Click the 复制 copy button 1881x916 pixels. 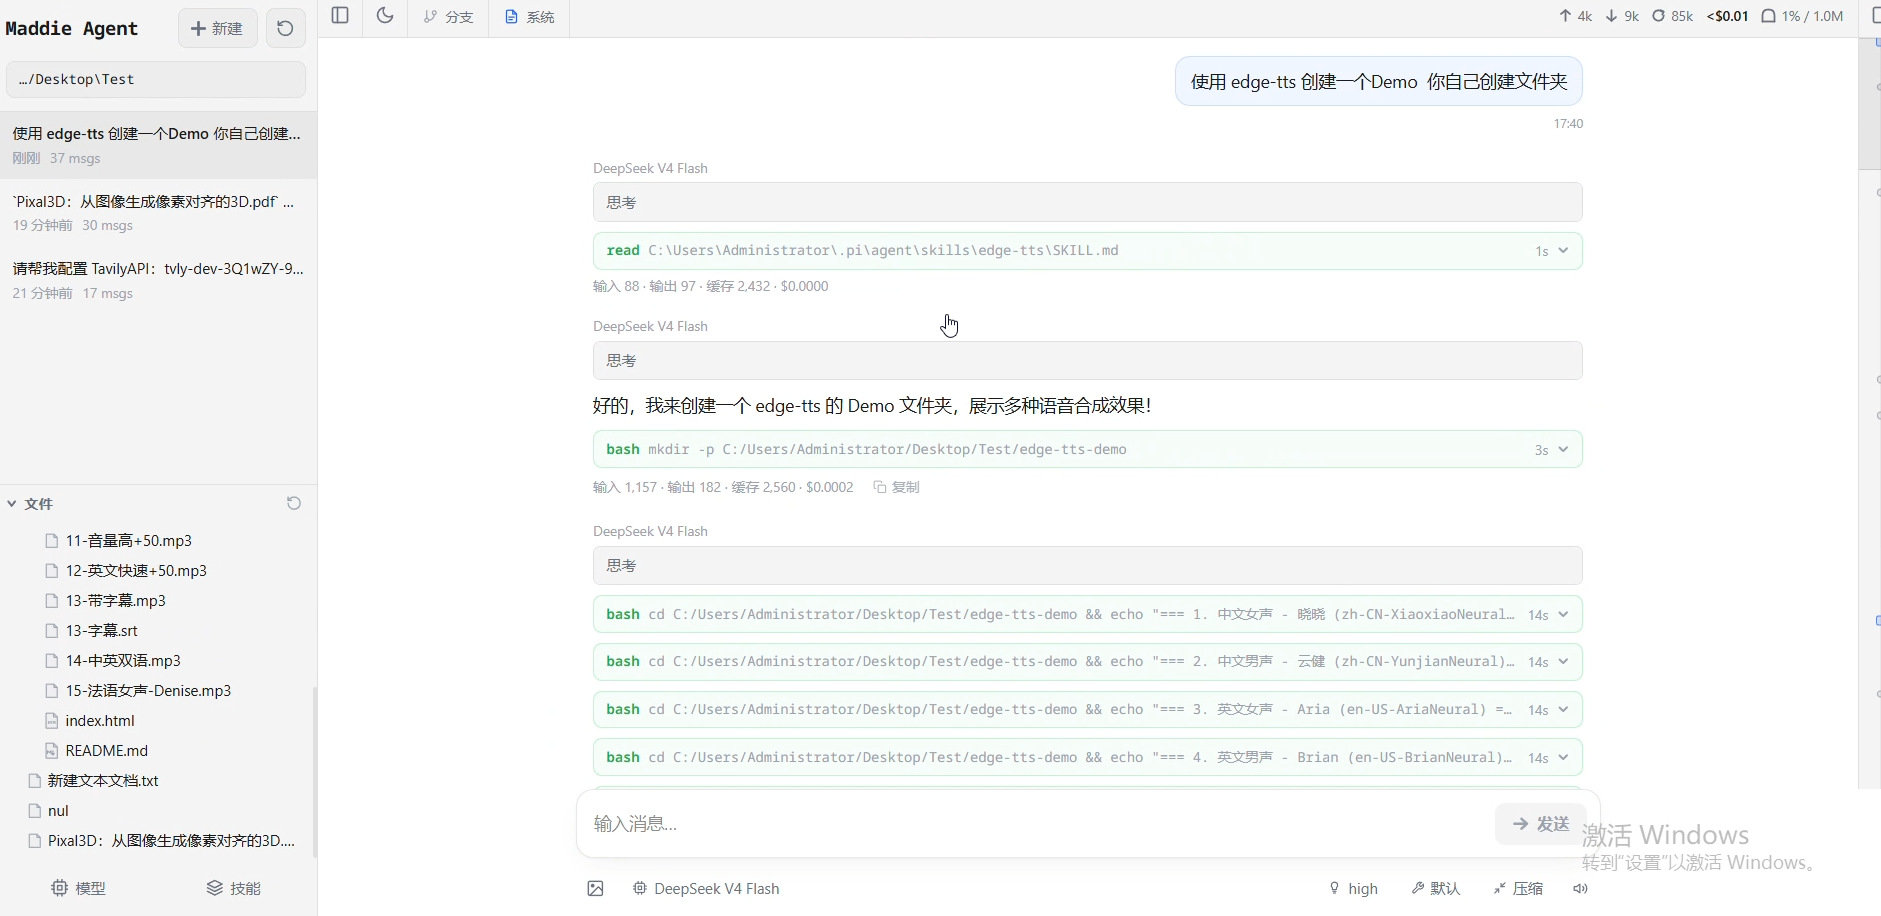click(897, 487)
